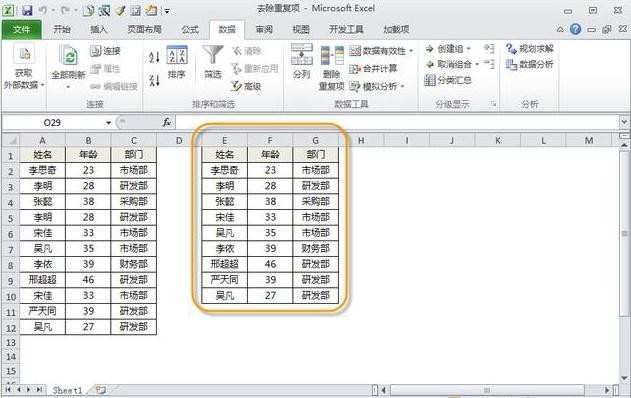Switch to the 开发工具 (Developer) tab
Image resolution: width=631 pixels, height=398 pixels.
[346, 29]
